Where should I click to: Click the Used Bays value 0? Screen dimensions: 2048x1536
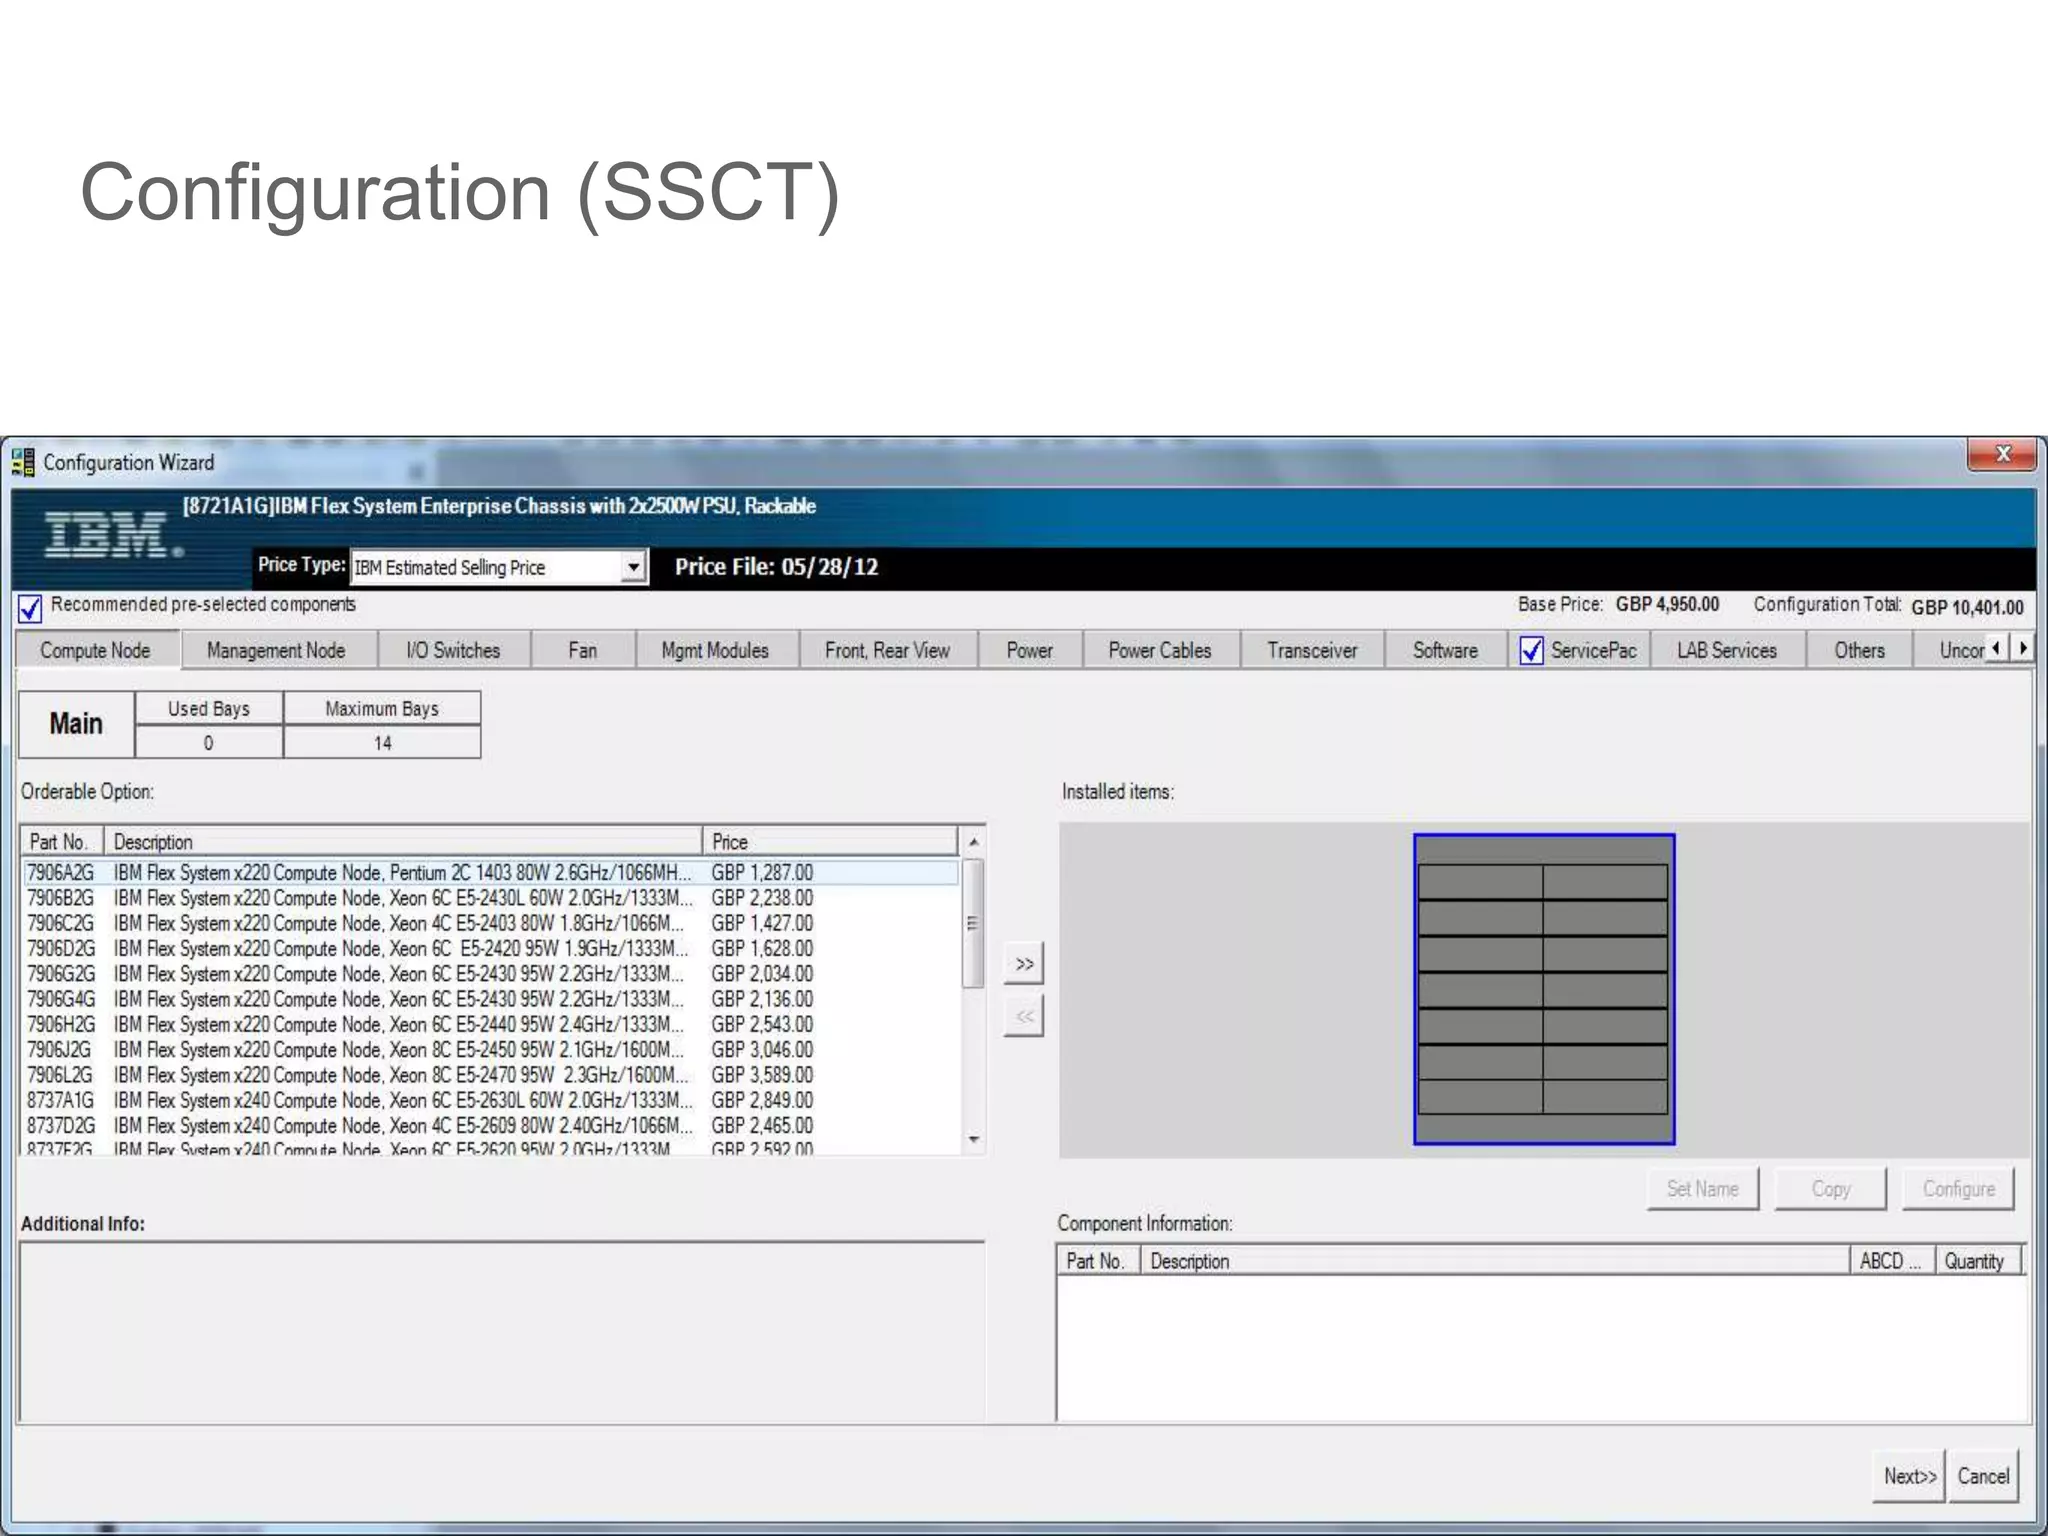pyautogui.click(x=208, y=743)
